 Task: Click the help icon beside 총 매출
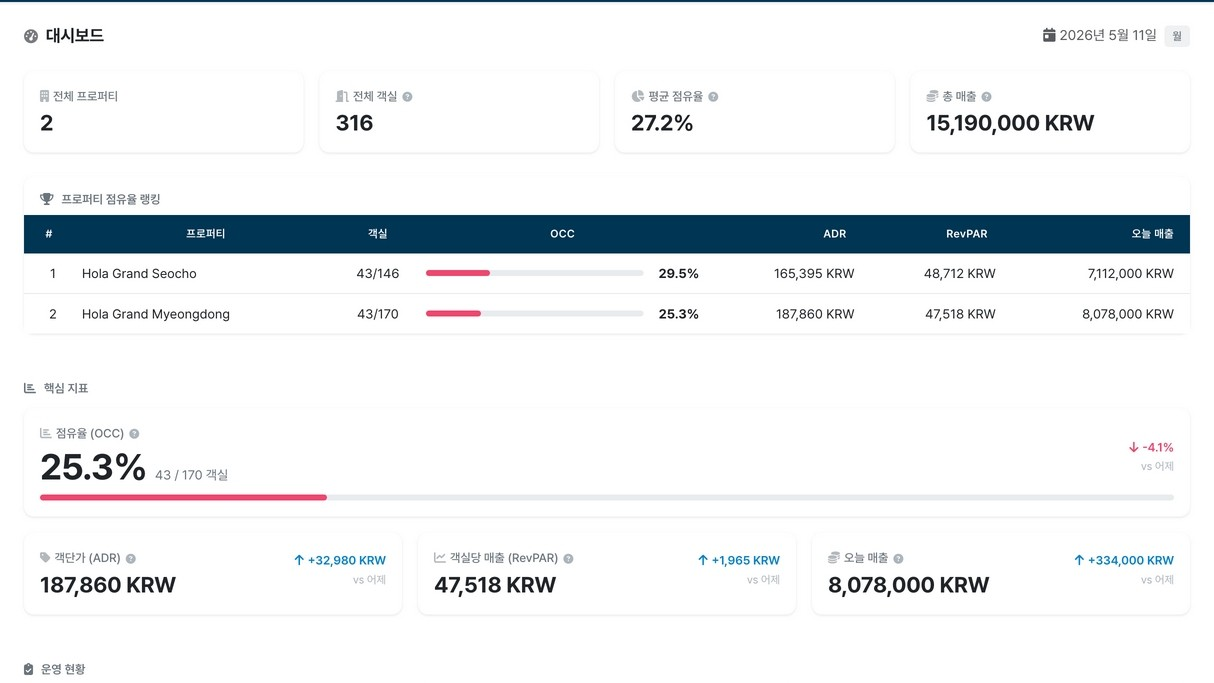[986, 97]
